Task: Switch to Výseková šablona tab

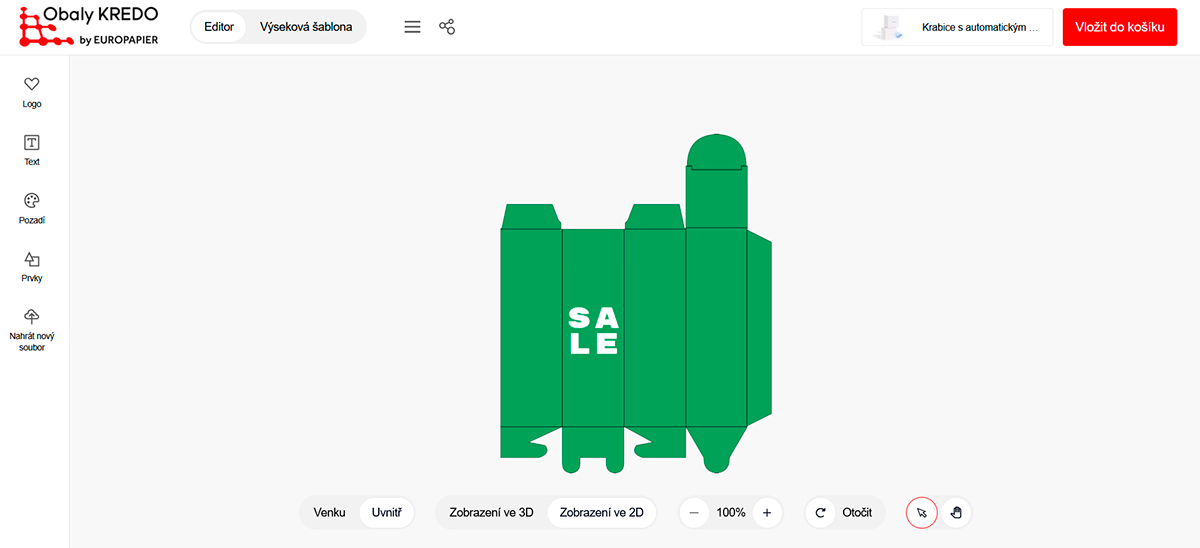Action: [306, 27]
